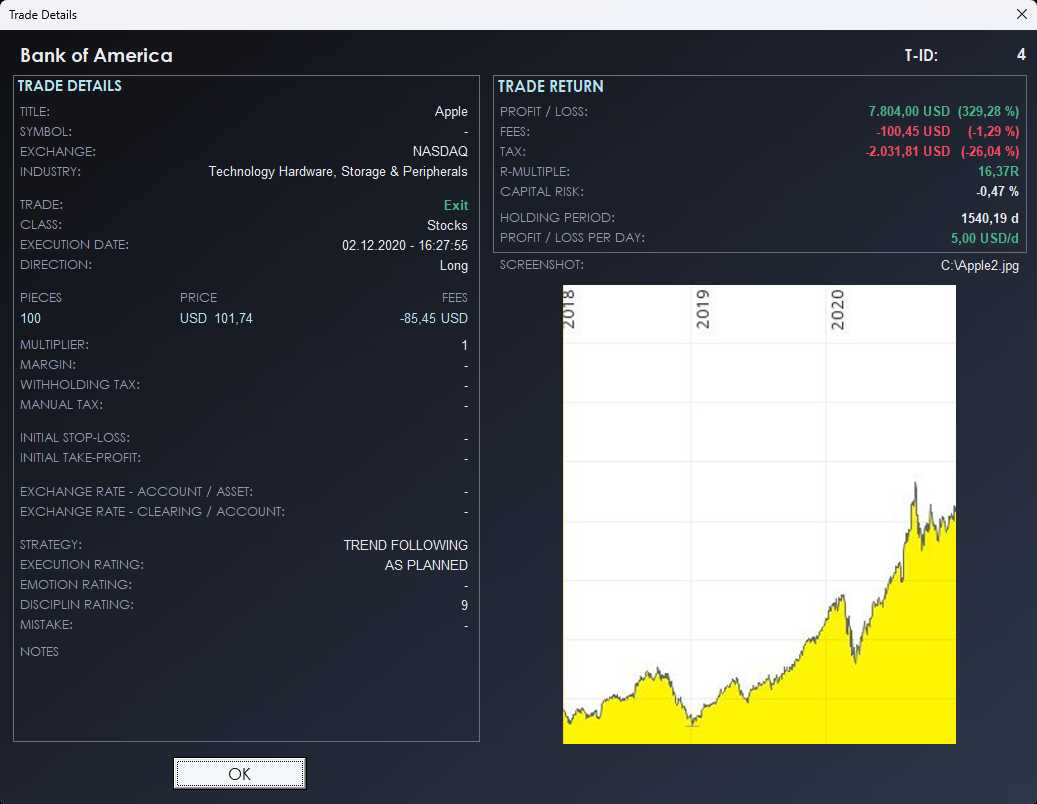This screenshot has height=804, width=1037.
Task: Click the 2019 year label on chart
Action: click(702, 309)
